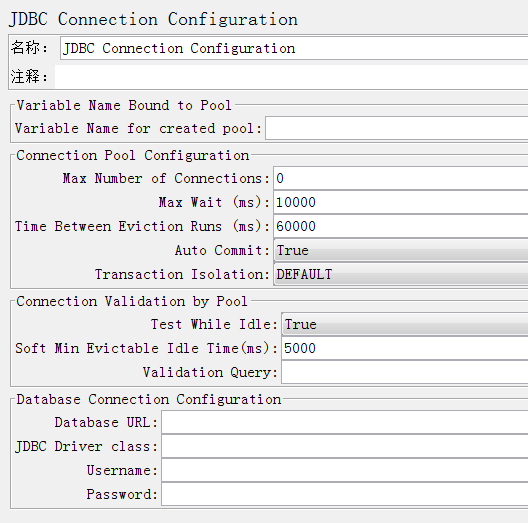The width and height of the screenshot is (528, 523).
Task: Select the JDBC Driver class field
Action: coord(345,446)
